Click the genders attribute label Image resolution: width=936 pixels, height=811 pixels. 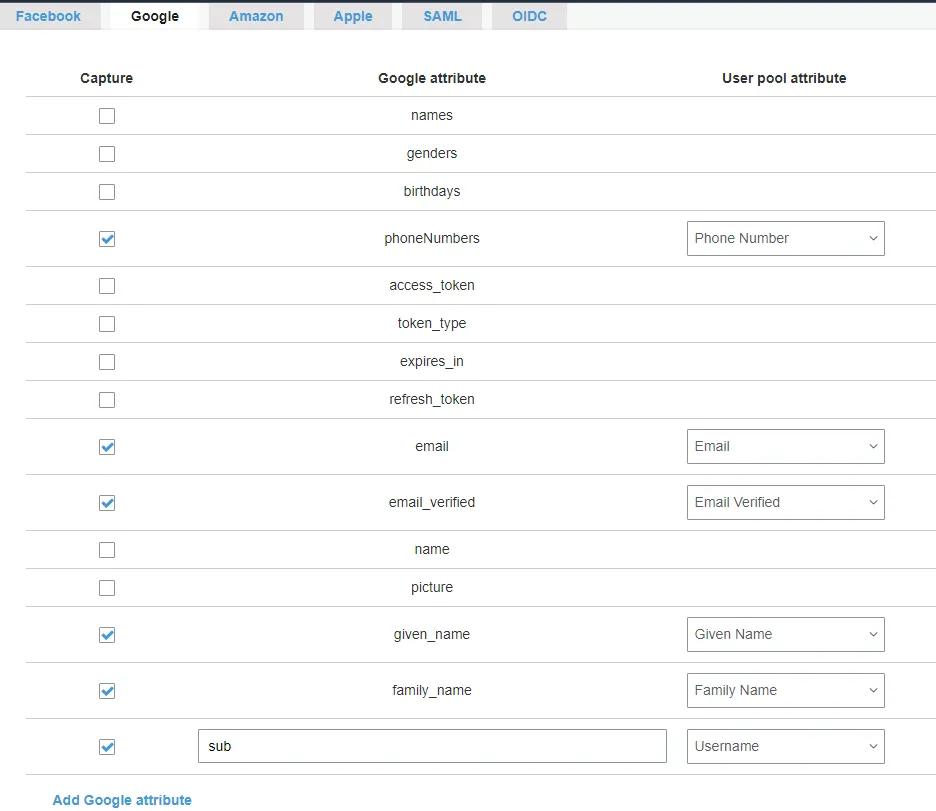[x=432, y=153]
